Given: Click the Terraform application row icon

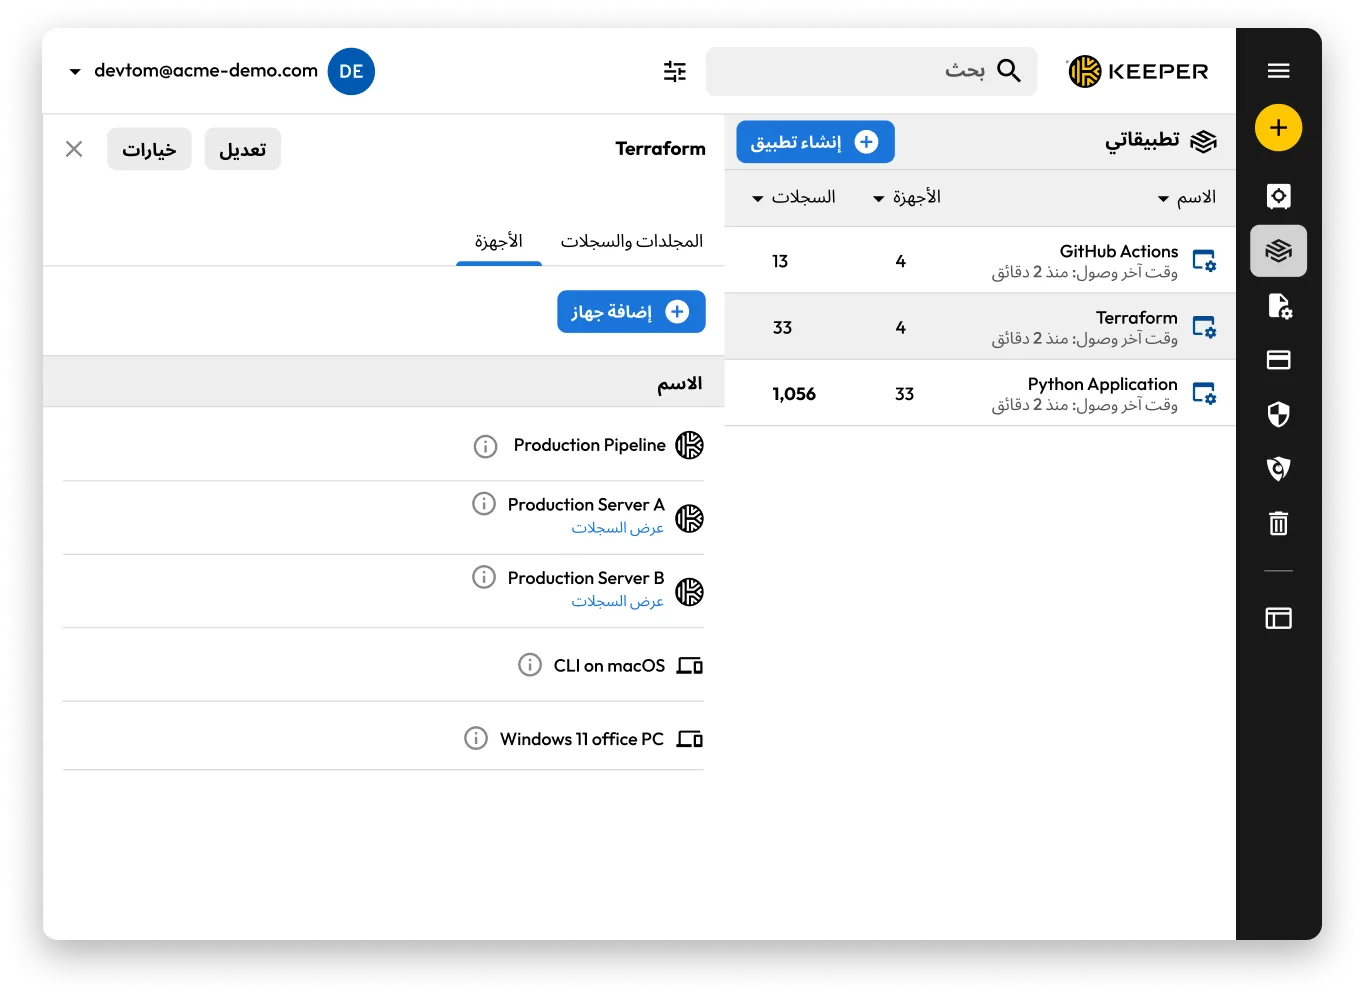Looking at the screenshot, I should (1204, 327).
